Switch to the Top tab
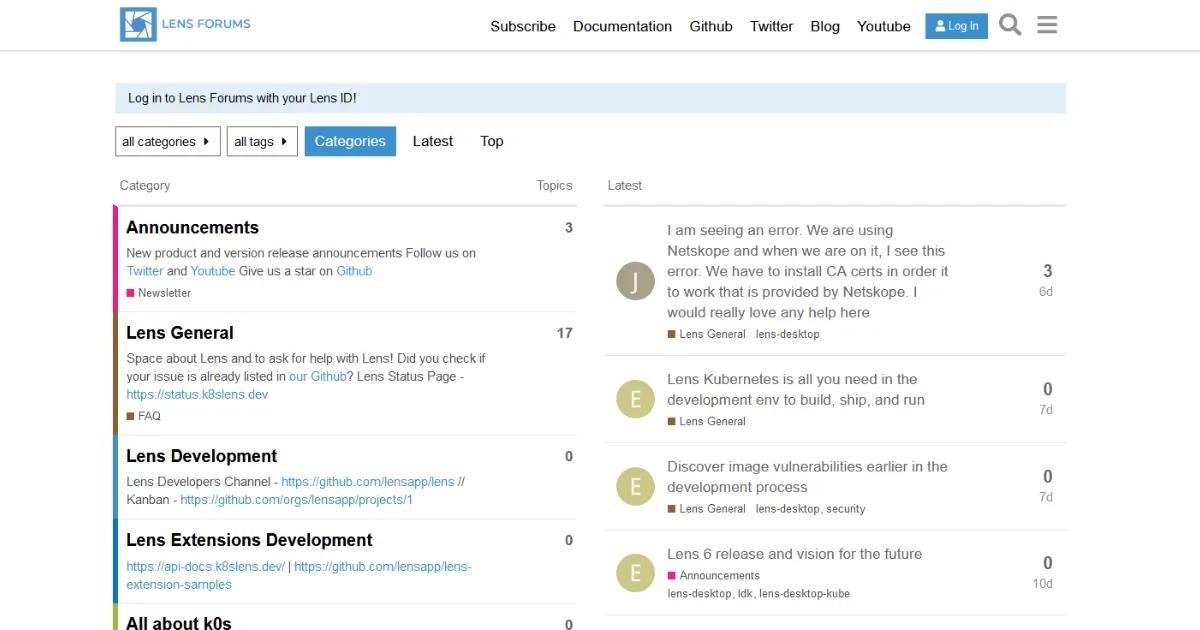 491,141
